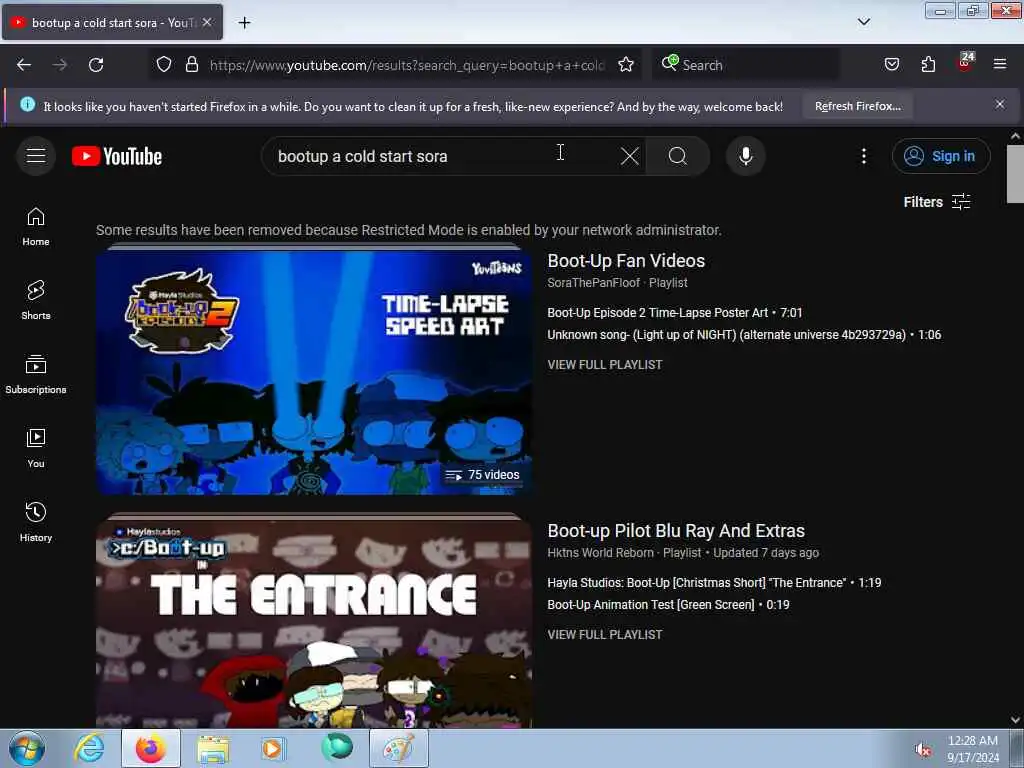Image resolution: width=1024 pixels, height=768 pixels.
Task: Select the Firefox taskbar icon
Action: pos(150,748)
